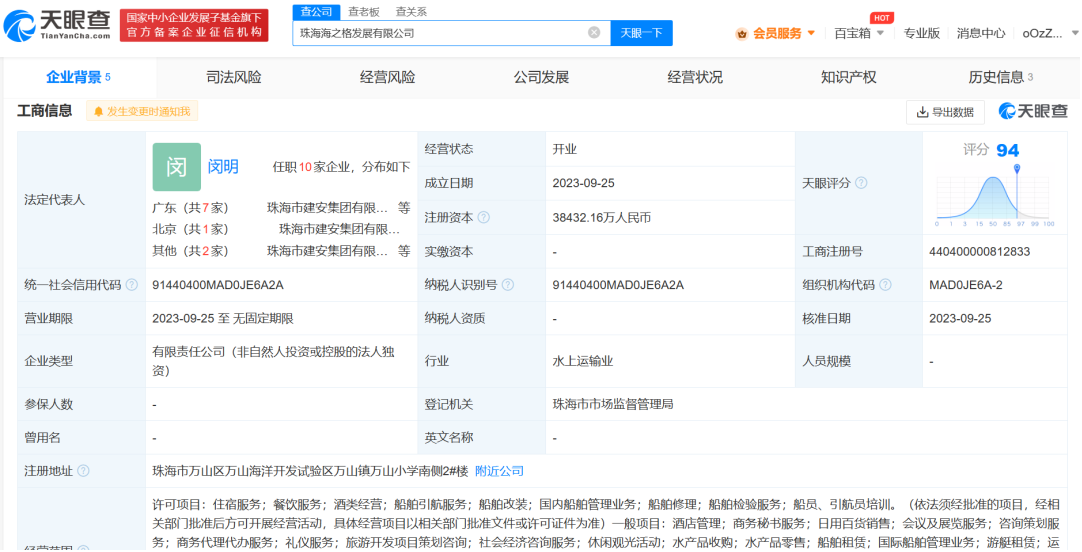Screen dimensions: 1082x552
Task: Expand the 百宝箱 dropdown arrow
Action: coord(880,33)
